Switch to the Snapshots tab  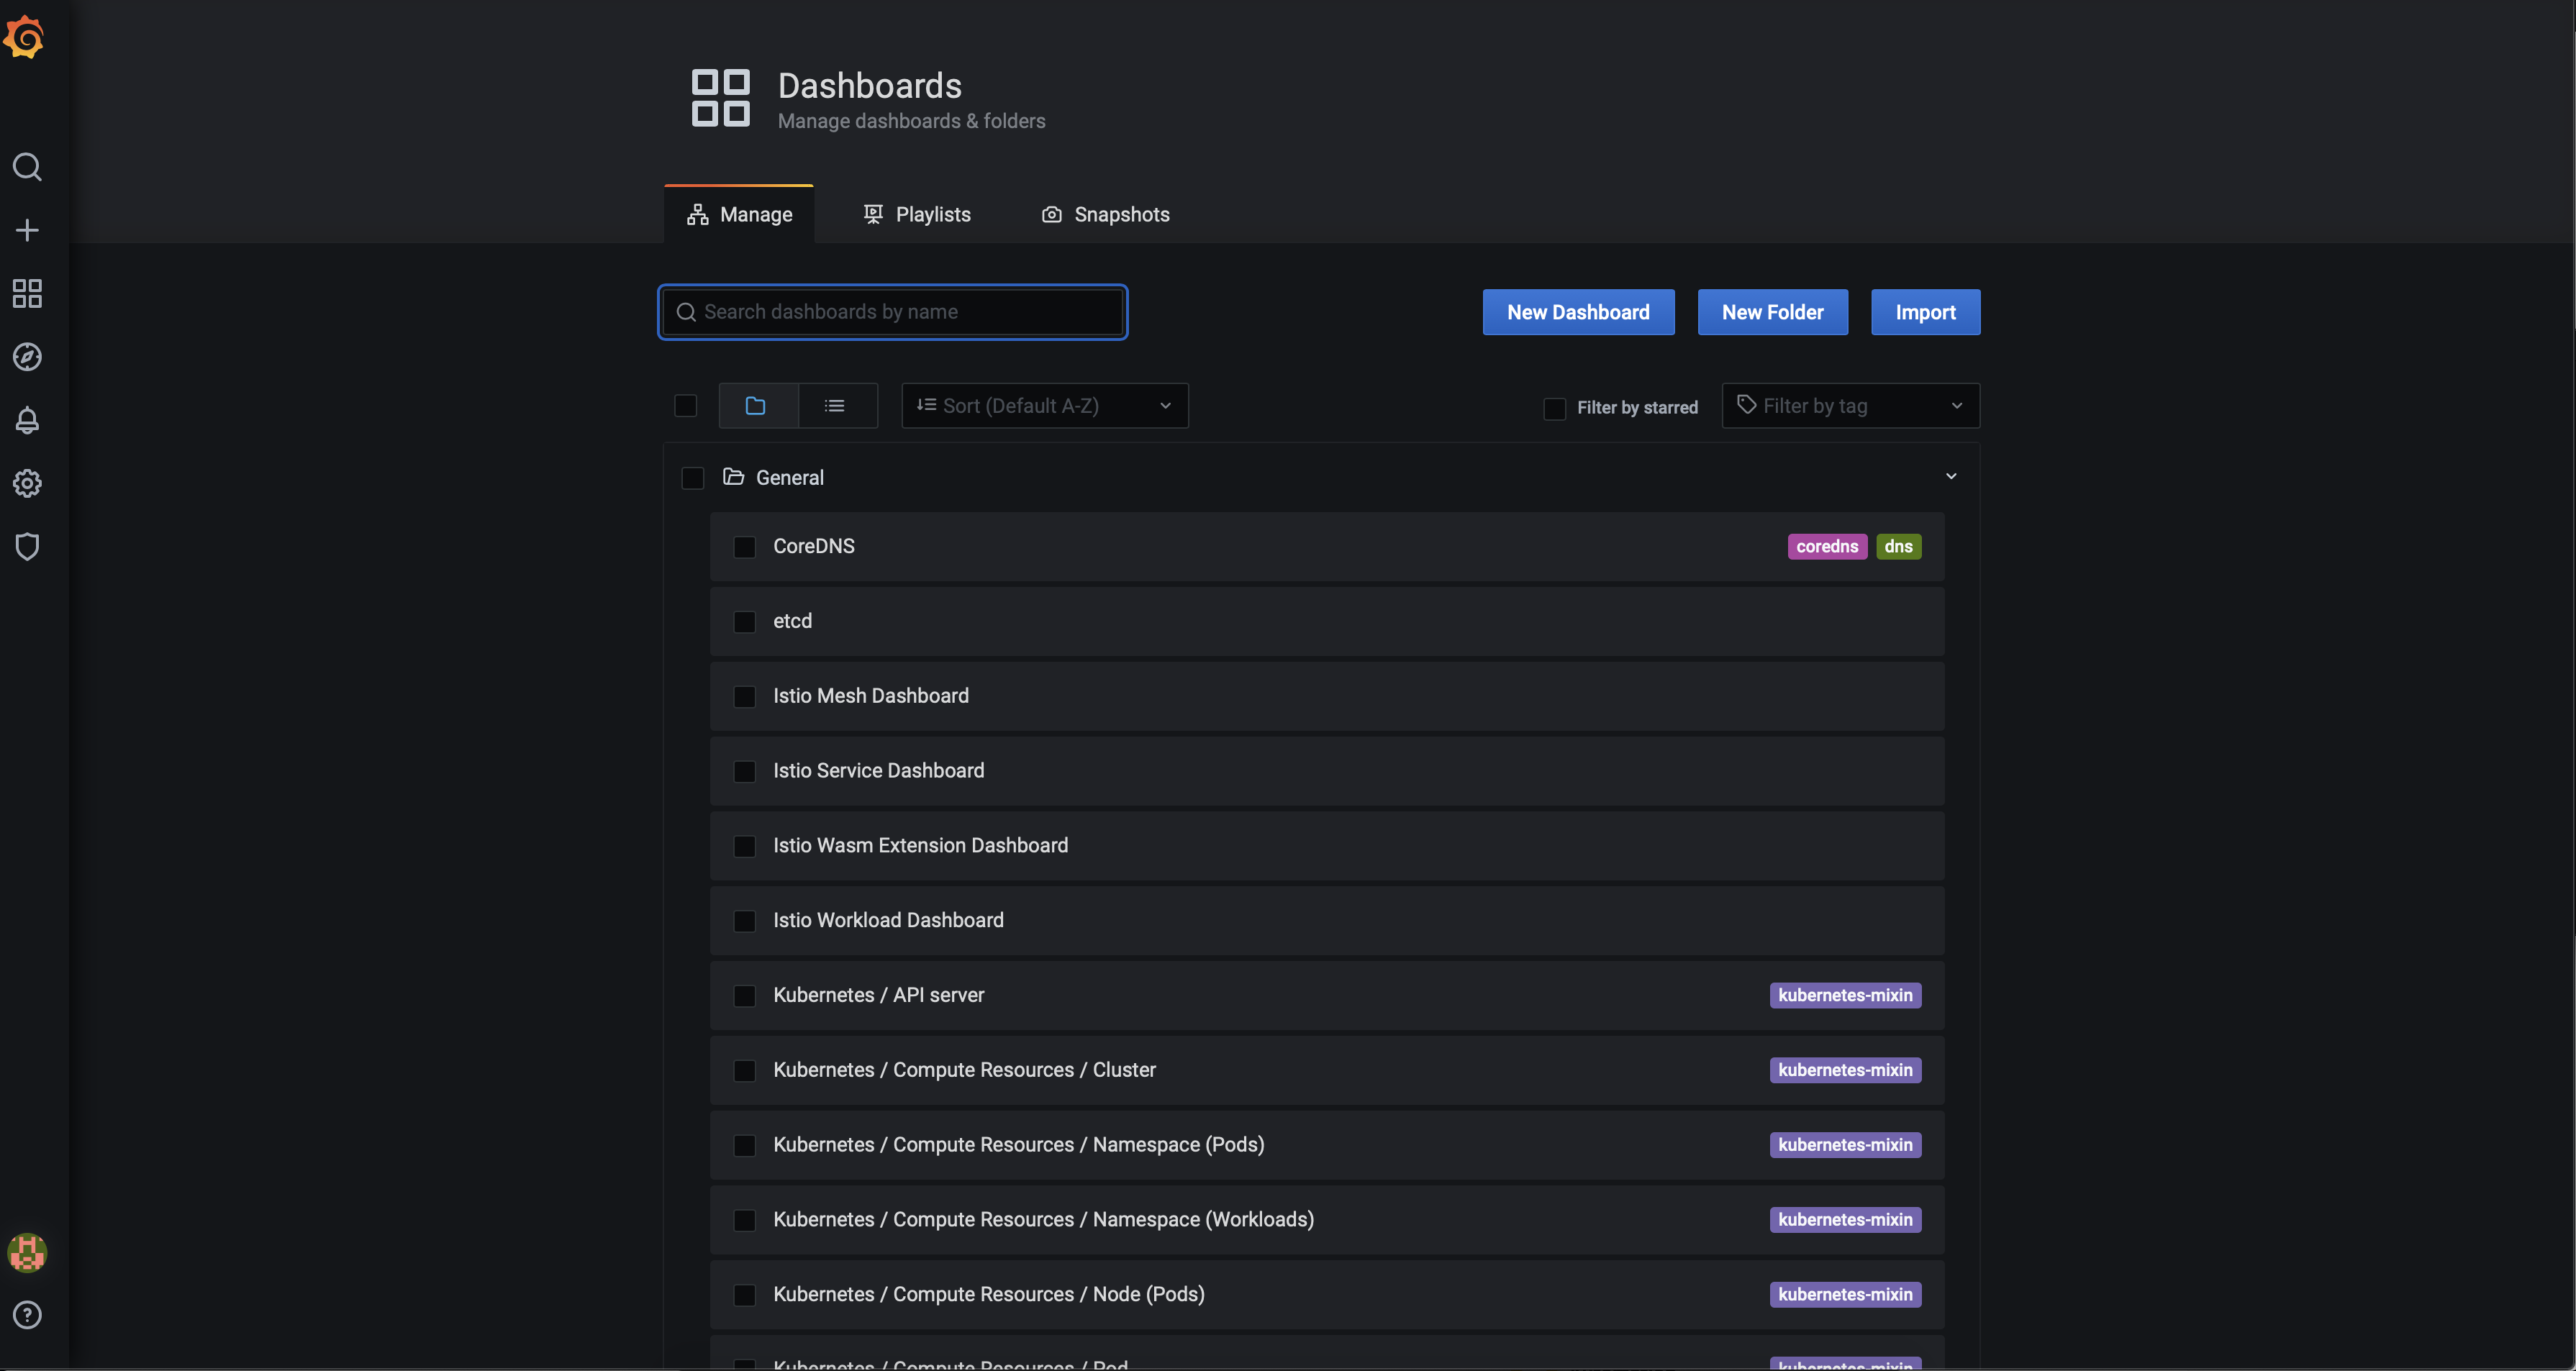click(1105, 215)
